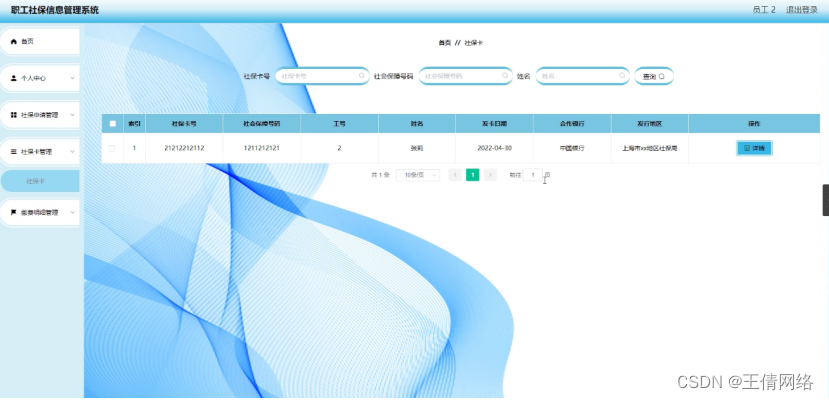Viewport: 829px width, 400px height.
Task: Open the 社保申请管理 sidebar menu
Action: point(40,115)
